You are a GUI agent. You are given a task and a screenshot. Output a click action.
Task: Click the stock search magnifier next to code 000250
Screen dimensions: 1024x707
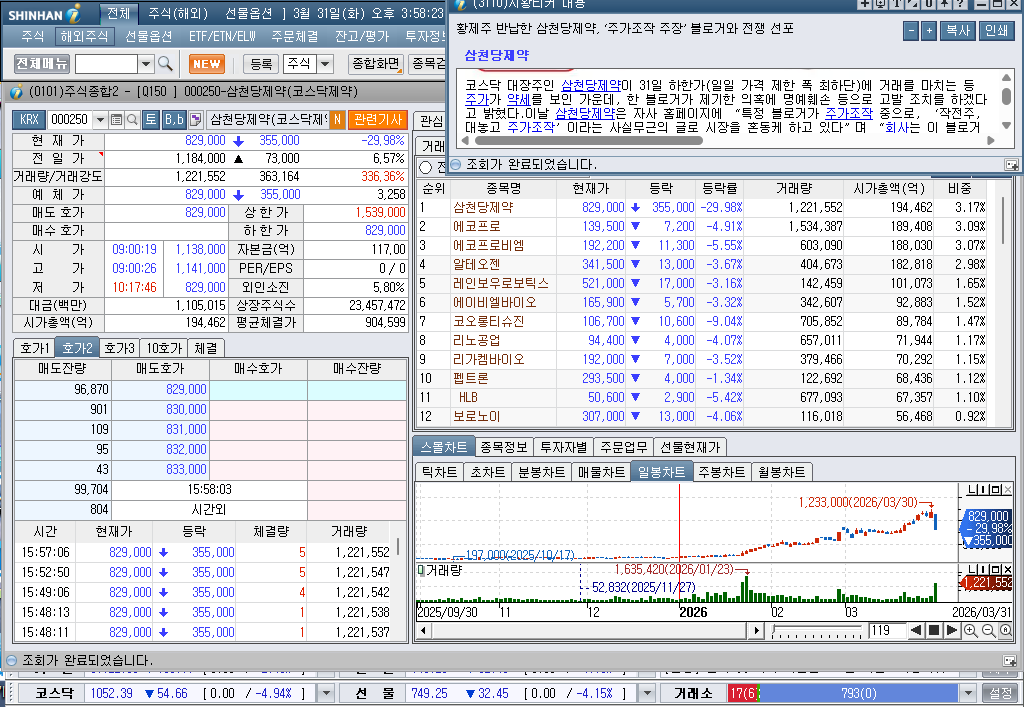click(132, 119)
